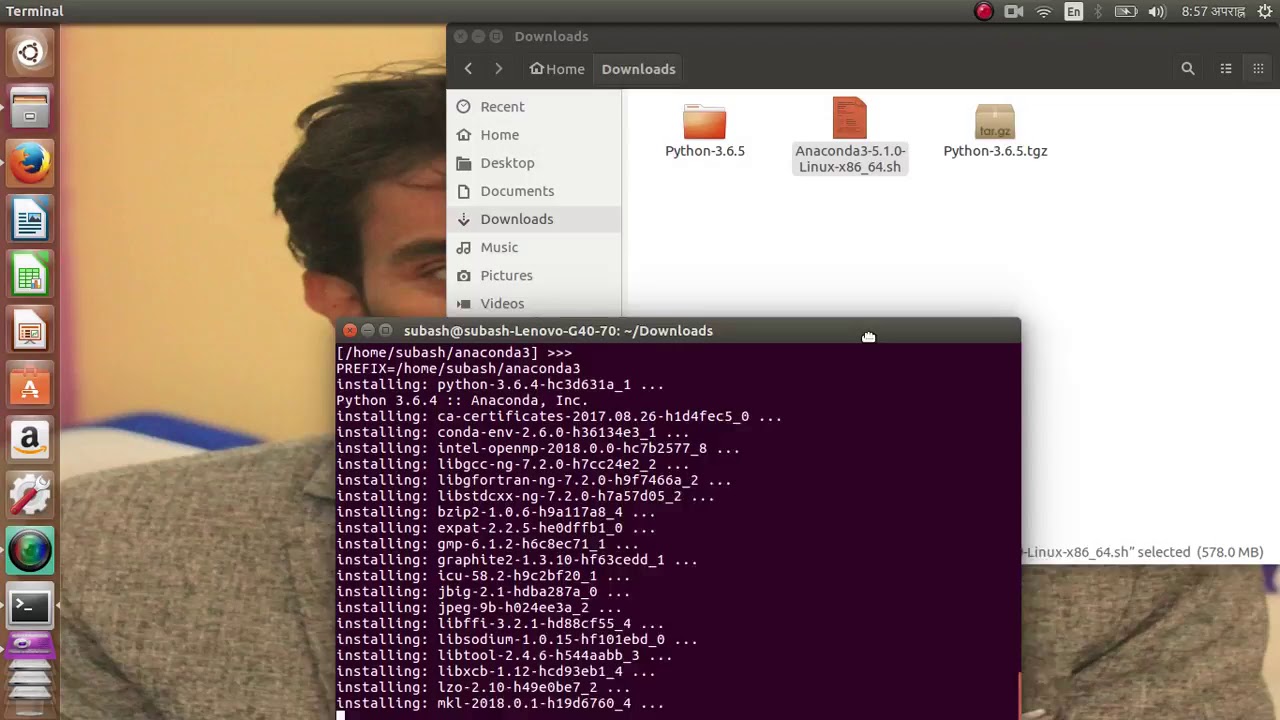
Task: Select Home in the Files sidebar
Action: (x=534, y=135)
